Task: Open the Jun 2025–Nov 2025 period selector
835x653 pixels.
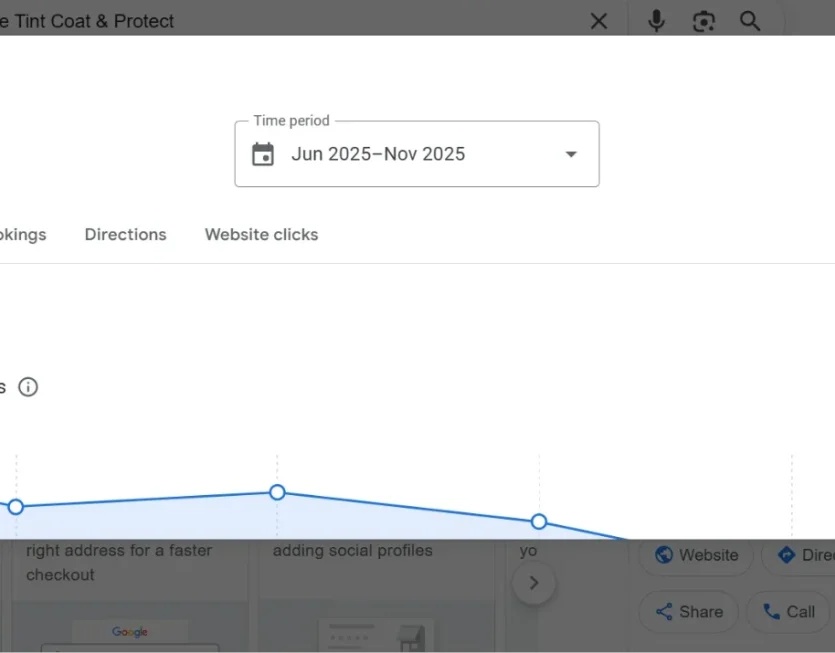Action: point(417,154)
